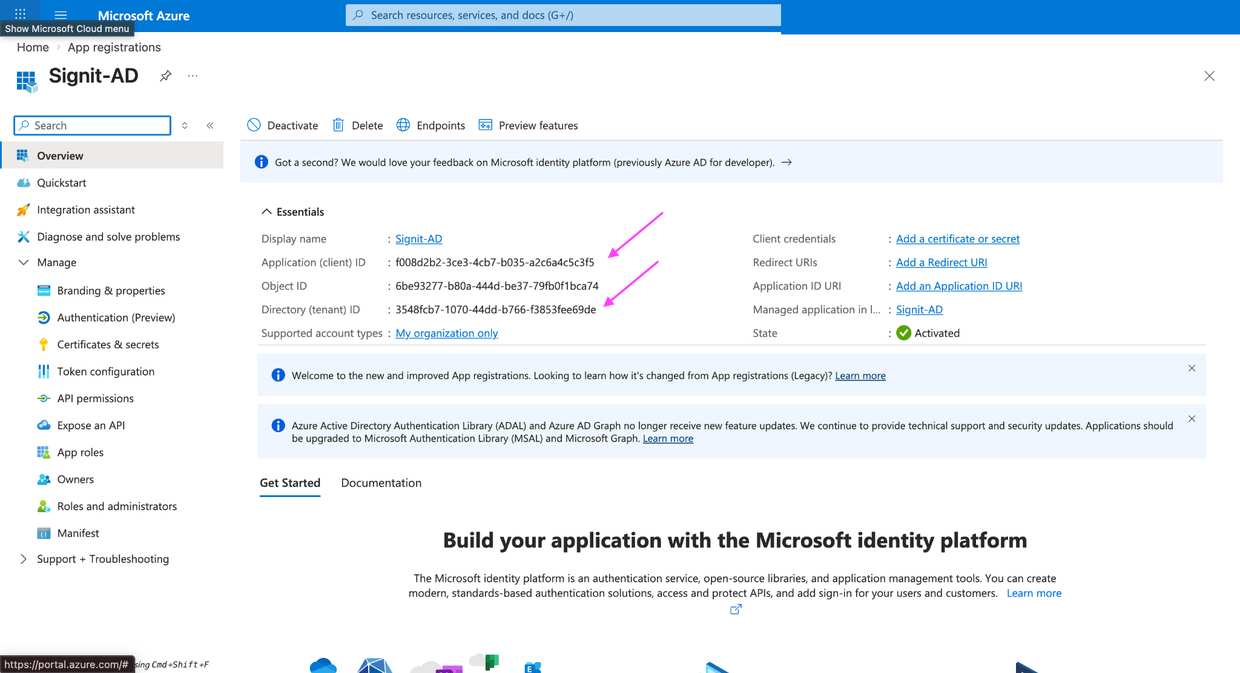
Task: Click the top resources search bar
Action: [563, 15]
